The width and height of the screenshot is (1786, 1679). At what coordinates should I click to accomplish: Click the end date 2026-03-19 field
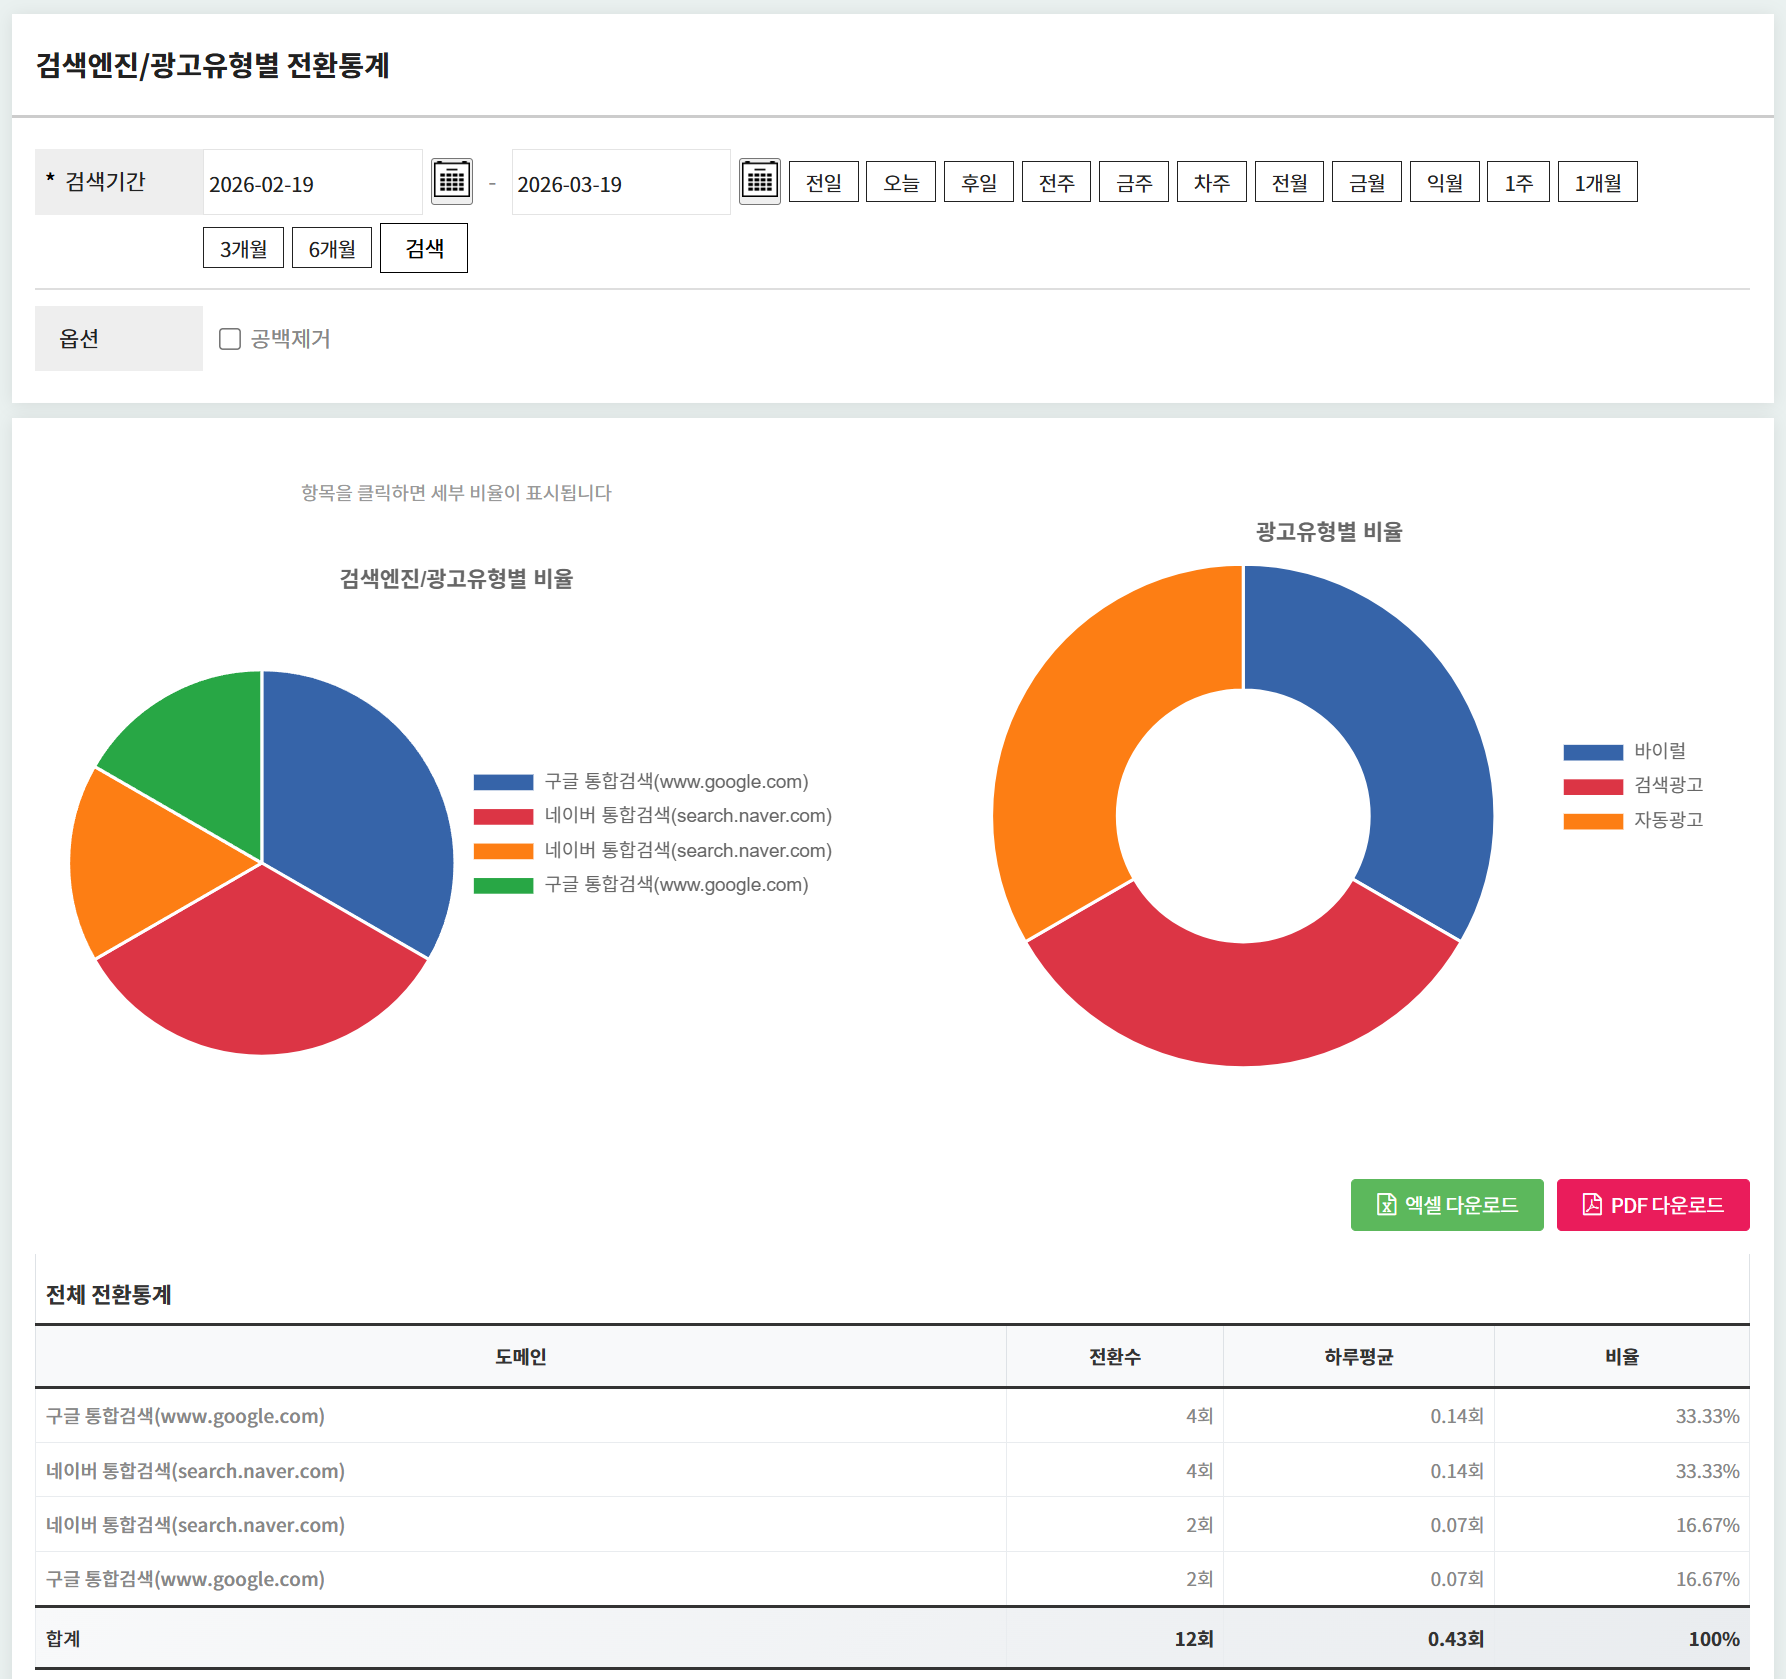pos(620,183)
